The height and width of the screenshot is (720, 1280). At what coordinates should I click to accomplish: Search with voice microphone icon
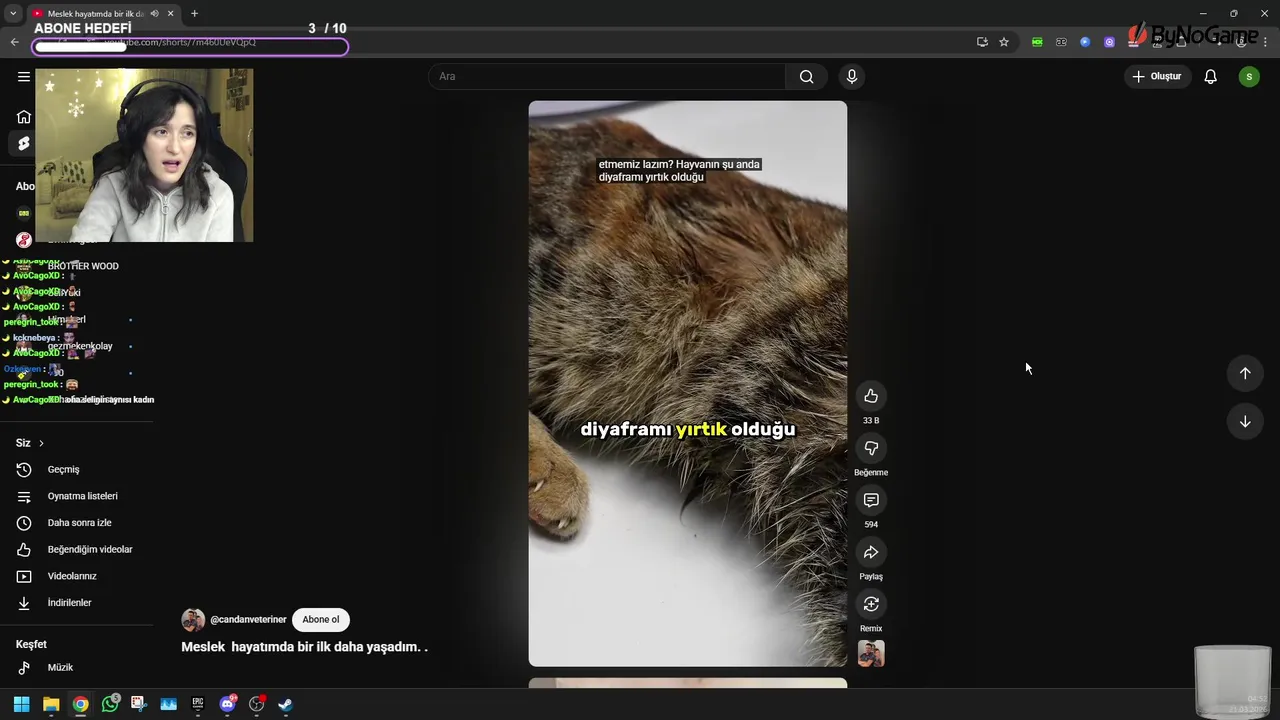pyautogui.click(x=851, y=77)
